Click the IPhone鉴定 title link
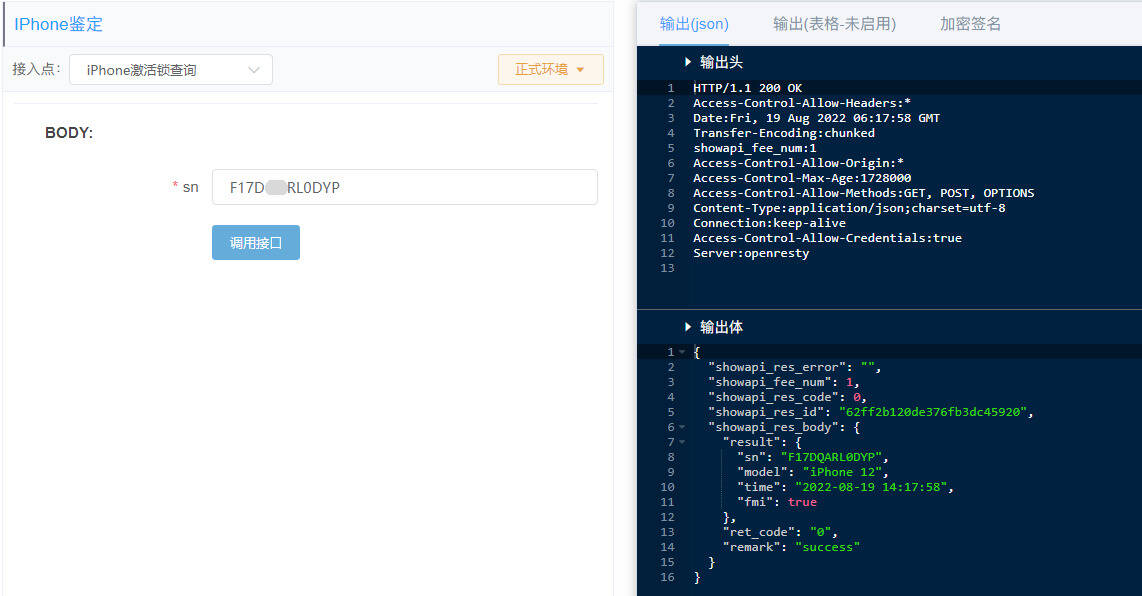The image size is (1142, 596). (58, 24)
